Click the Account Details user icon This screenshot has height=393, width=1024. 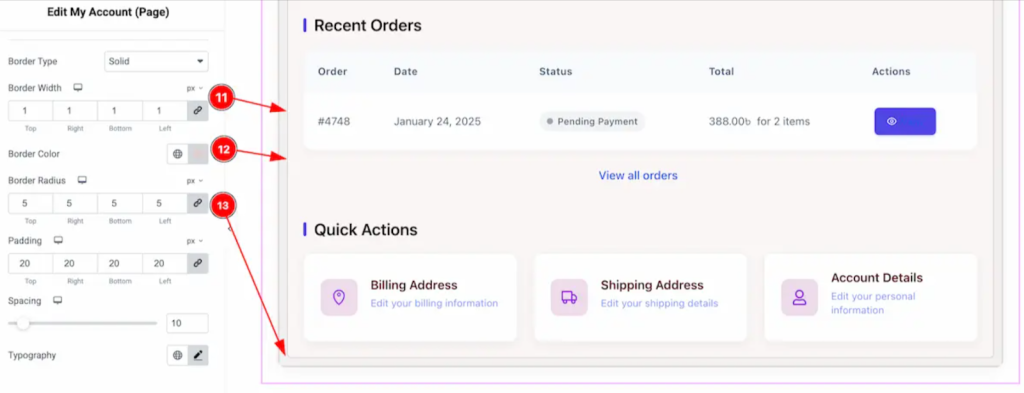799,297
